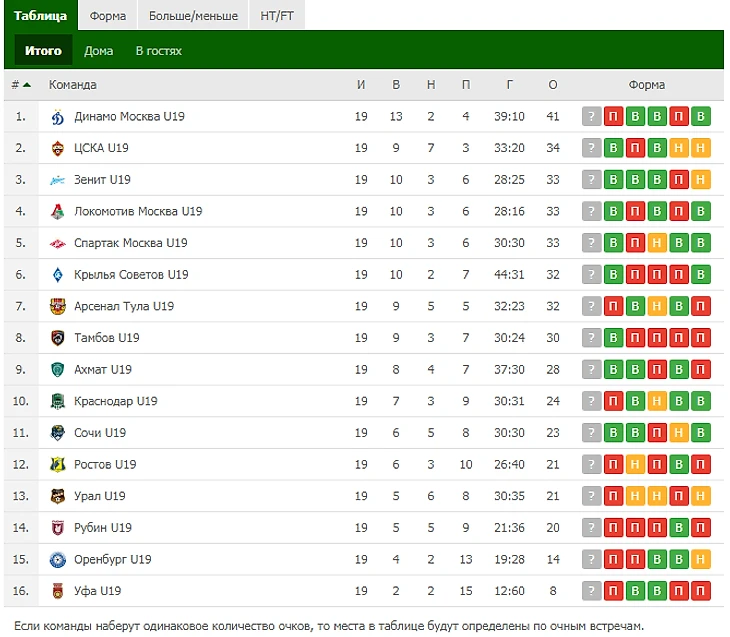Click the Rostov U19 club crest

[58, 465]
